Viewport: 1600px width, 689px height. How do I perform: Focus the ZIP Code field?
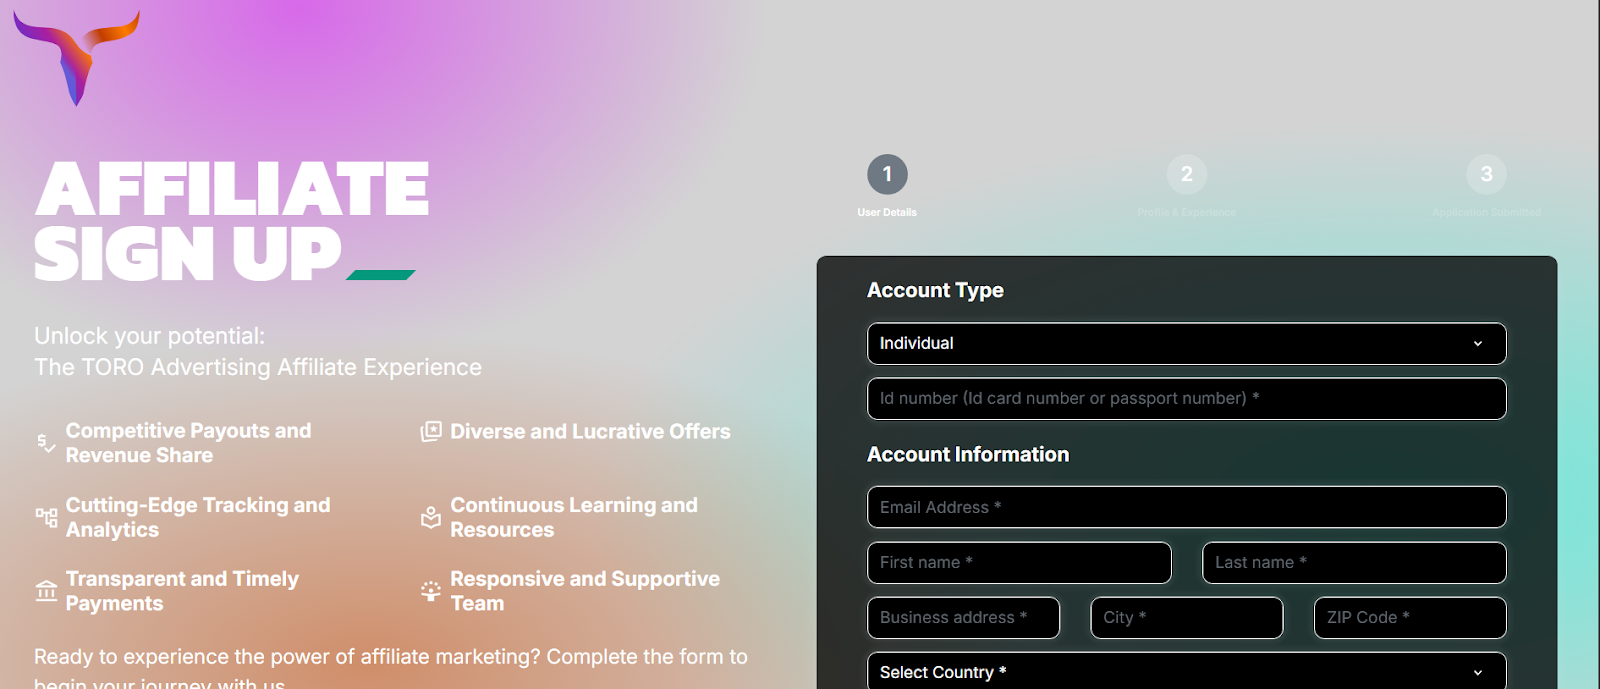click(1410, 617)
